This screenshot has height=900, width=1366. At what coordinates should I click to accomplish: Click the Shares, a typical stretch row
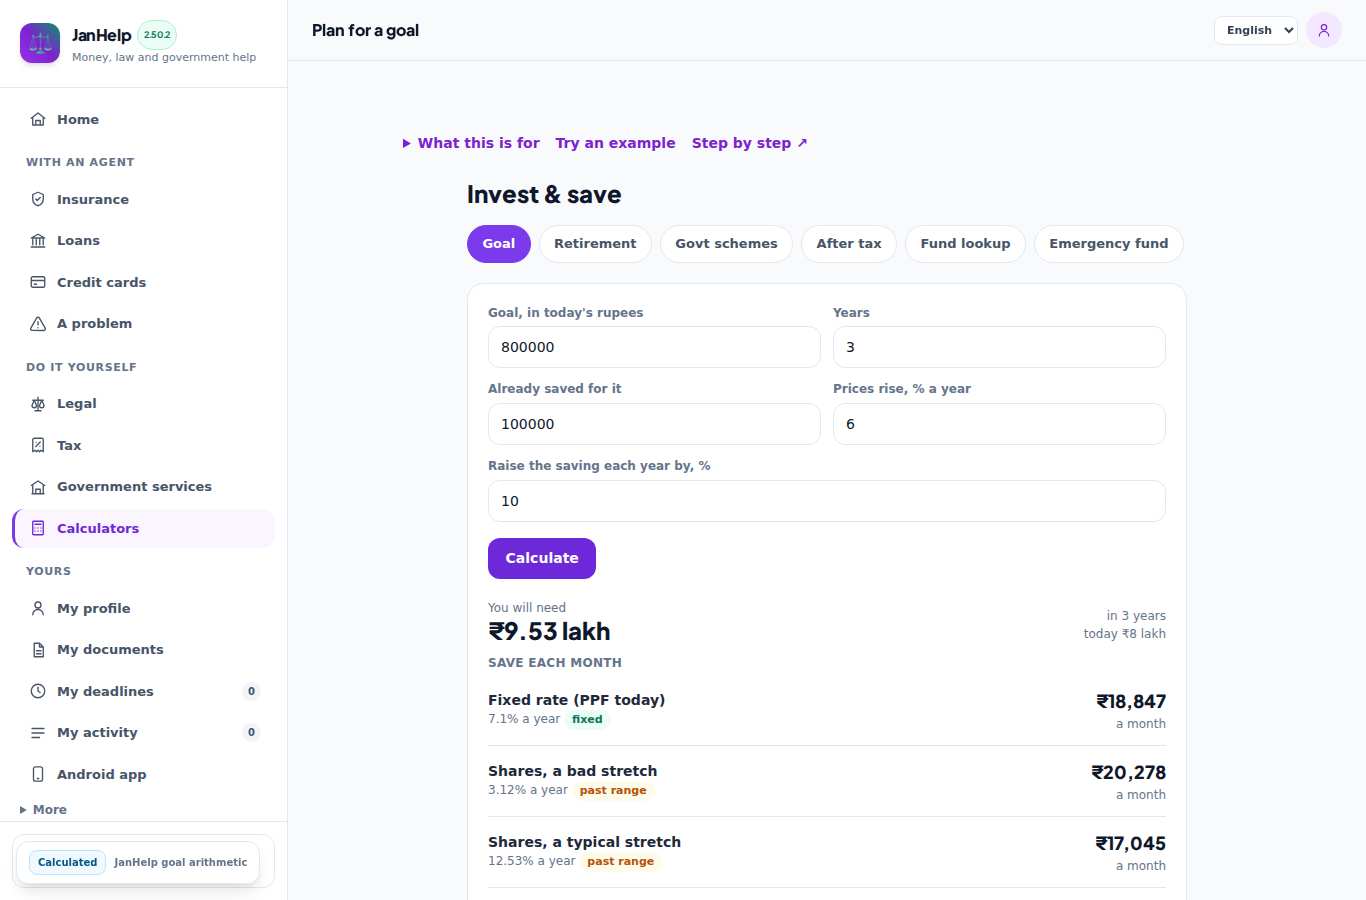(x=827, y=852)
